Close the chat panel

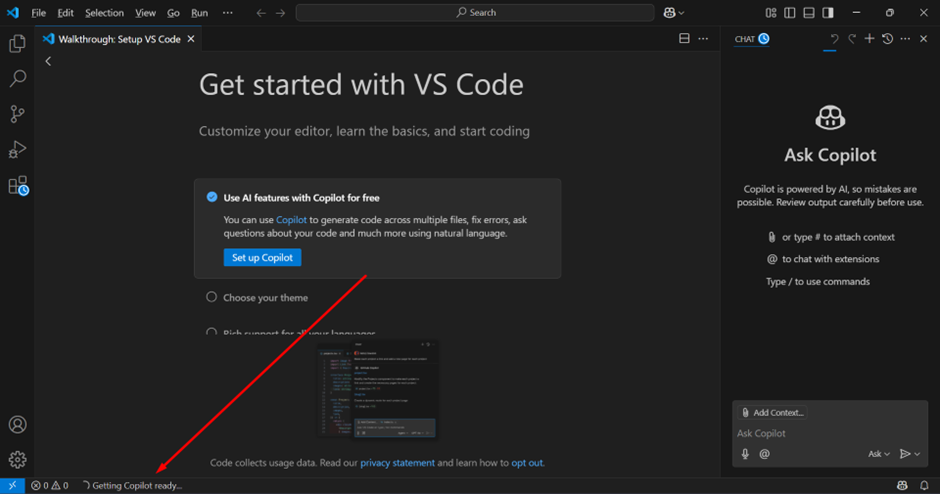(924, 39)
